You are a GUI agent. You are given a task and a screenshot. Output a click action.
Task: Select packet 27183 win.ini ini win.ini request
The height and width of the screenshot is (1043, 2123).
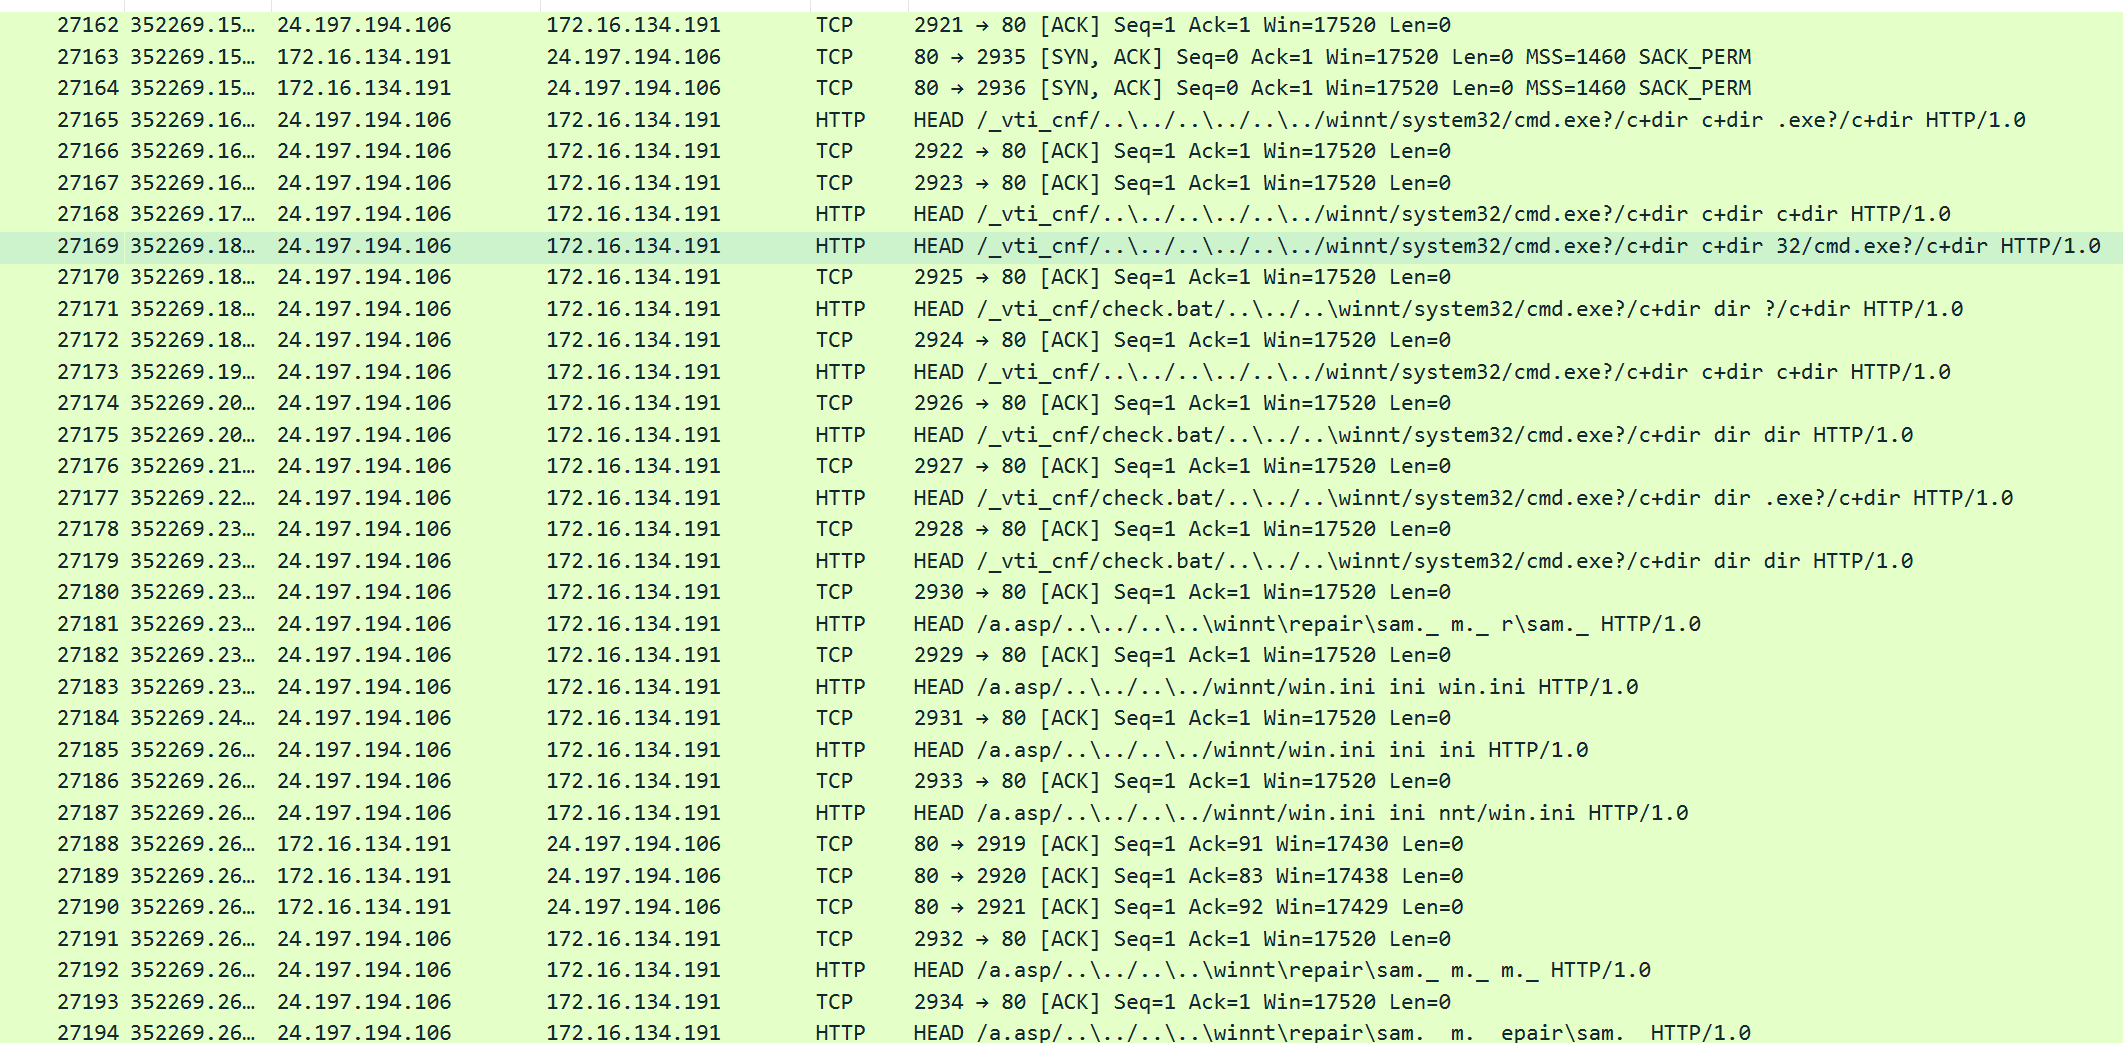(1061, 687)
